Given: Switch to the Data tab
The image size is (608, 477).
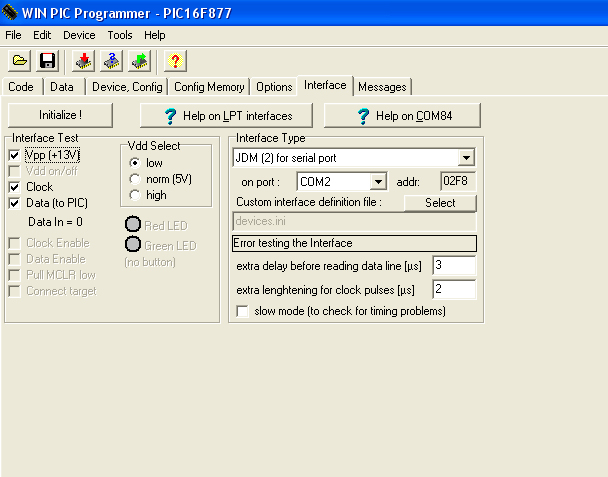Looking at the screenshot, I should click(x=62, y=87).
